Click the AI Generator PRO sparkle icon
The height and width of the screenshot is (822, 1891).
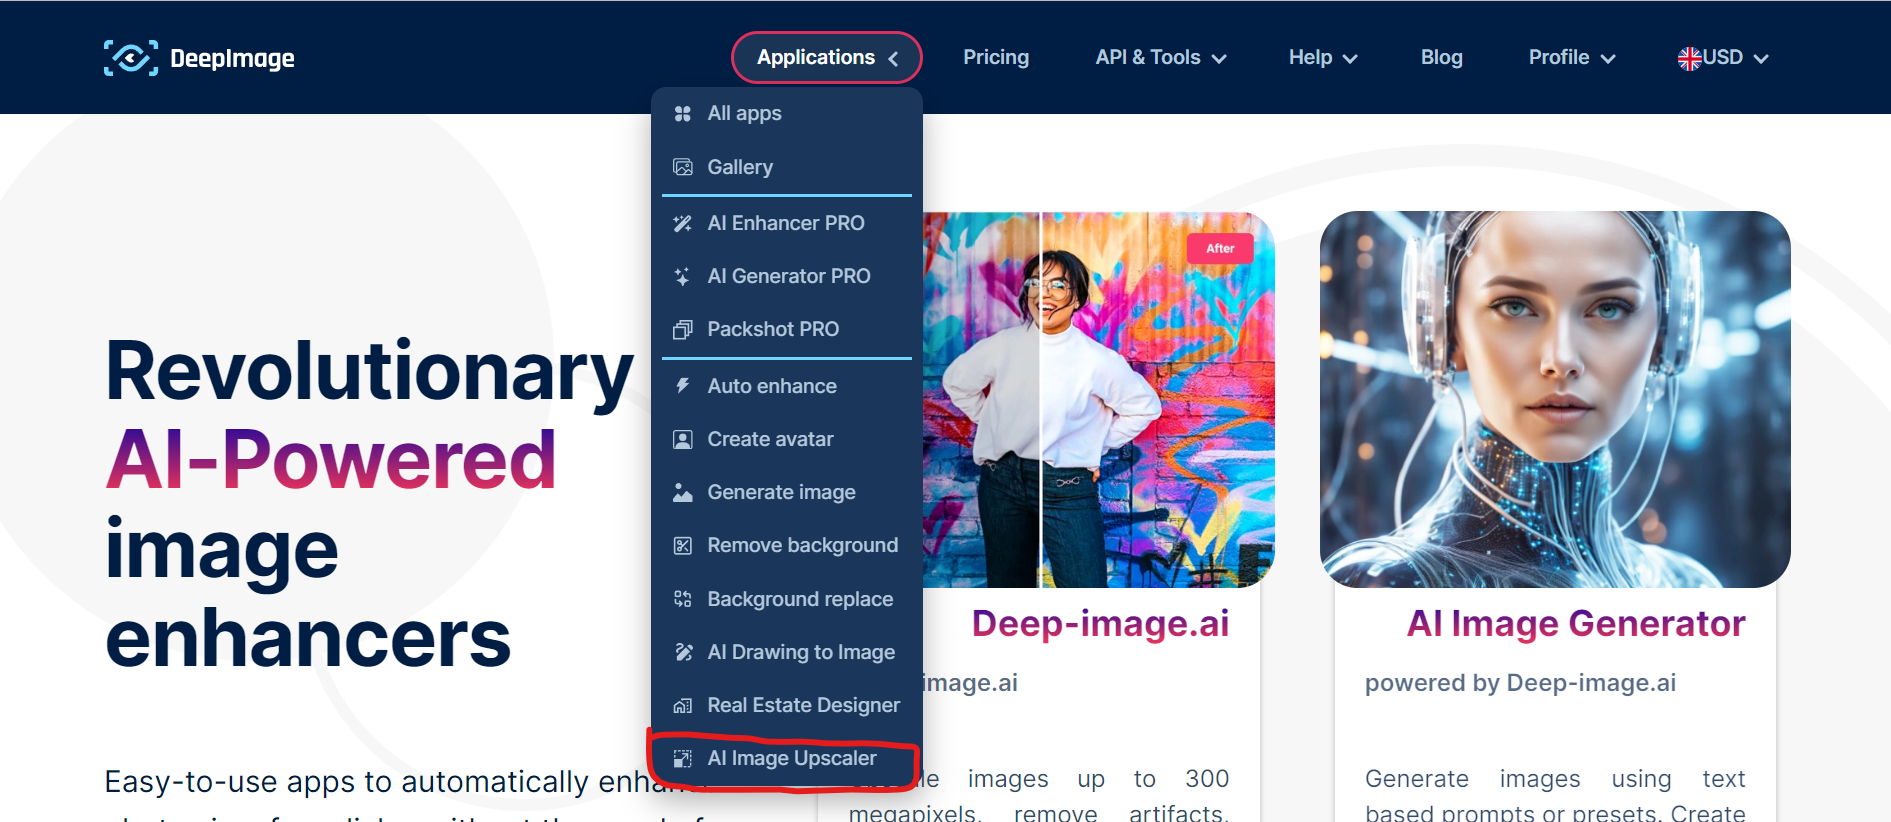coord(683,276)
